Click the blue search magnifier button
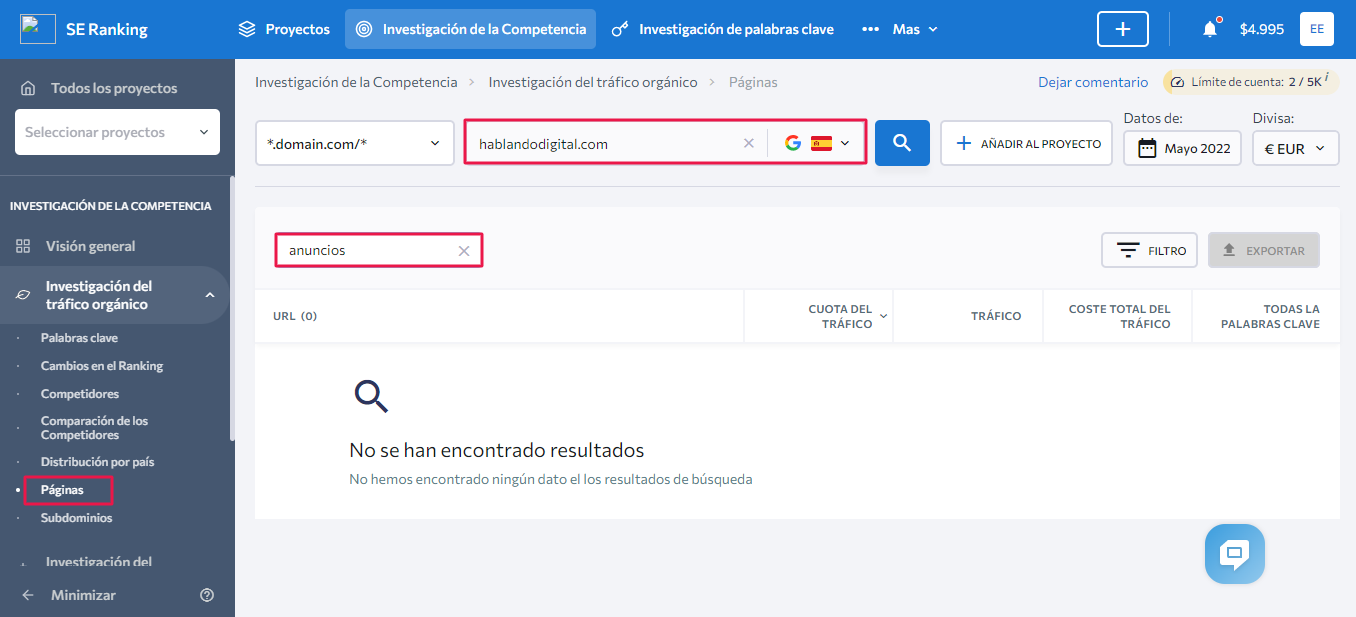The height and width of the screenshot is (617, 1356). pyautogui.click(x=902, y=143)
